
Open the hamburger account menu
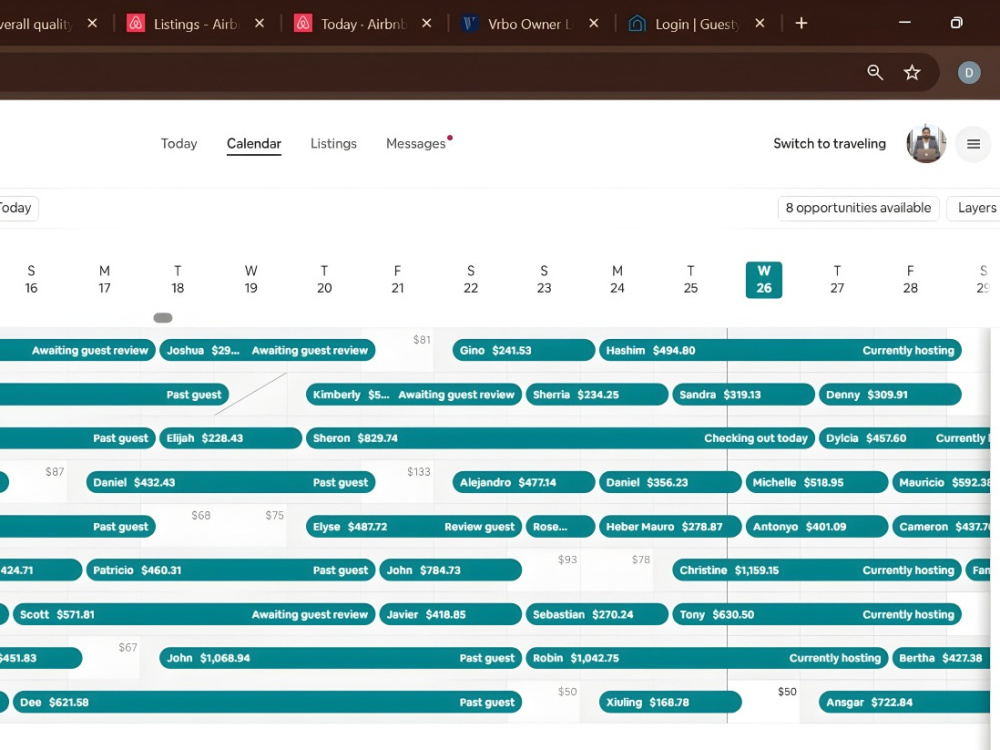pos(973,144)
